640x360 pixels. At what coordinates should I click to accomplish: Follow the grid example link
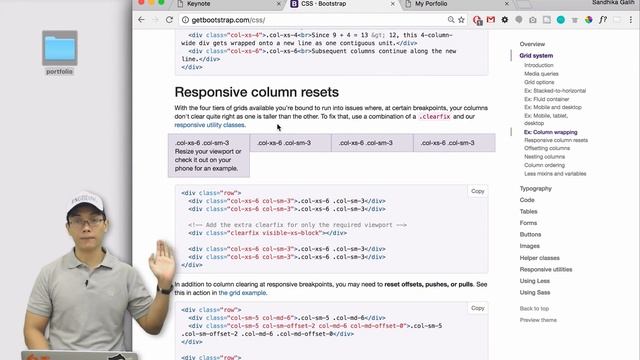pos(242,293)
